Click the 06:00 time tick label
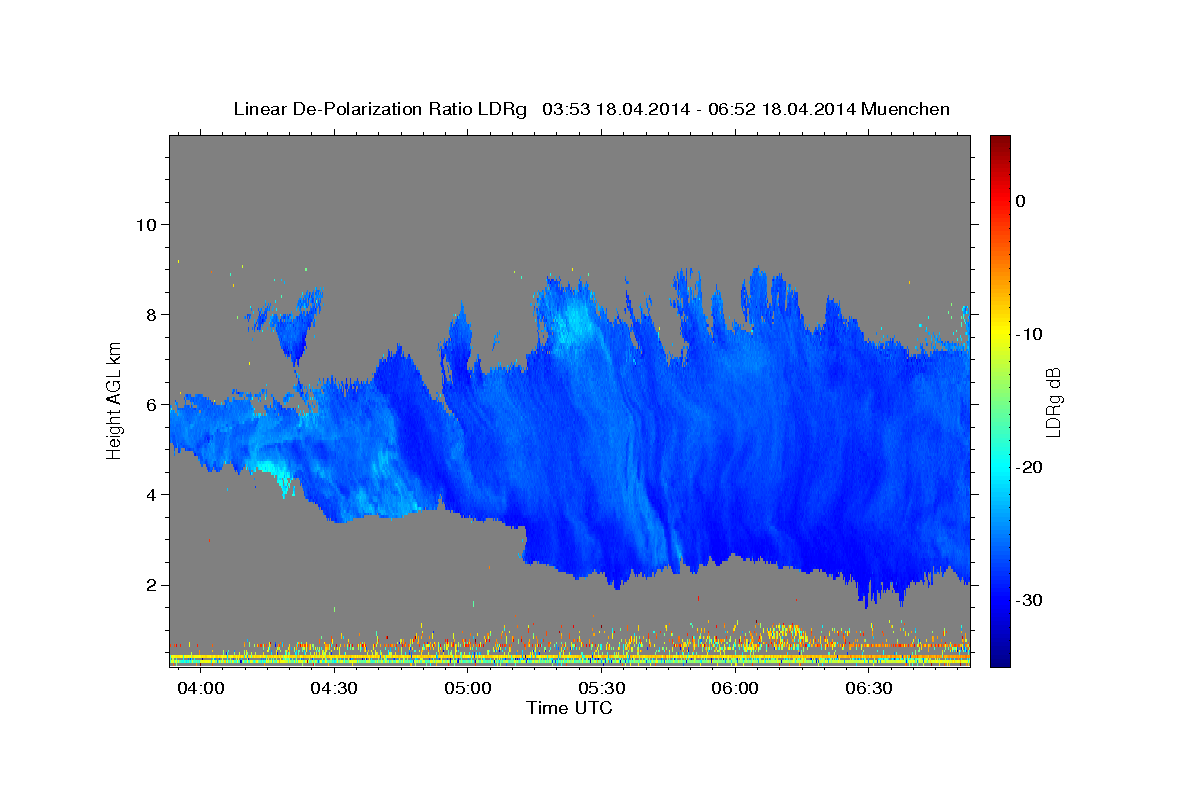The width and height of the screenshot is (1200, 800). [734, 689]
